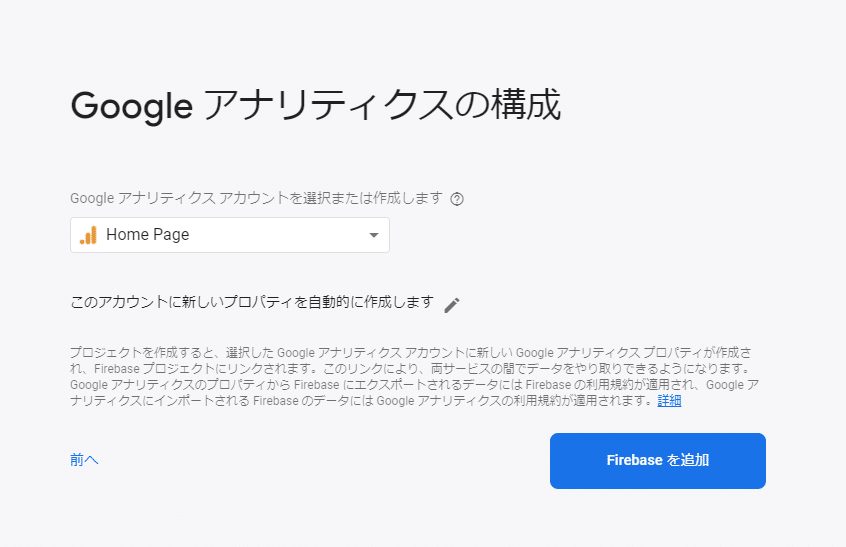Image resolution: width=846 pixels, height=547 pixels.
Task: Go back with the 前へ link
Action: pyautogui.click(x=84, y=460)
